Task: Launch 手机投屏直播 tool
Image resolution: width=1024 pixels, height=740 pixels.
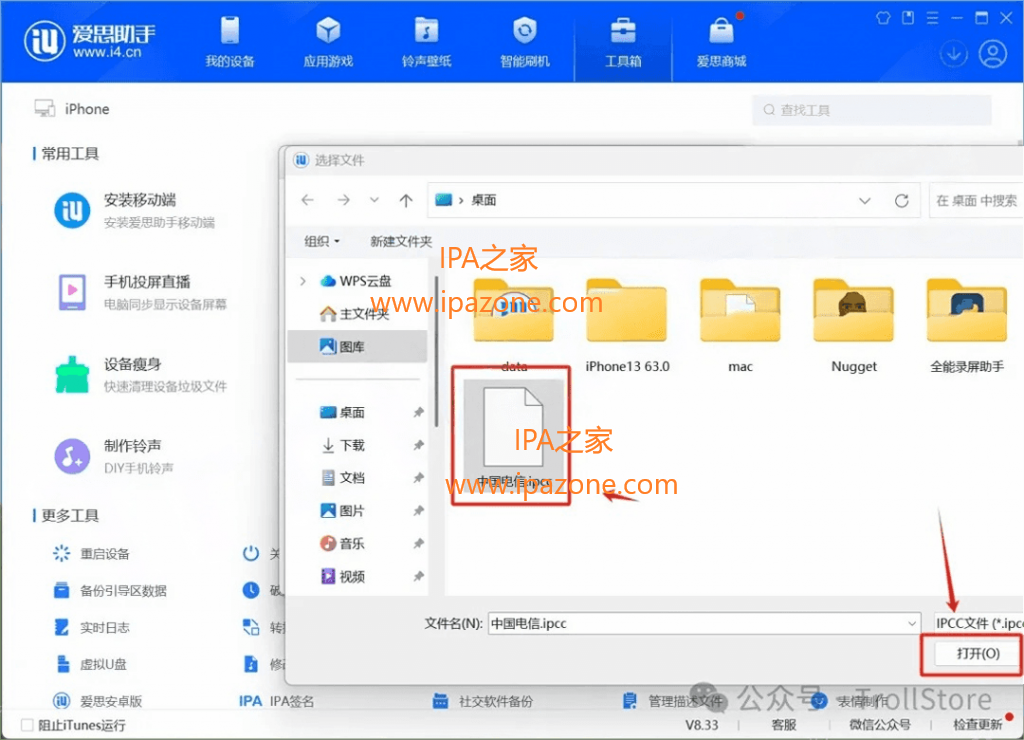Action: click(x=140, y=292)
